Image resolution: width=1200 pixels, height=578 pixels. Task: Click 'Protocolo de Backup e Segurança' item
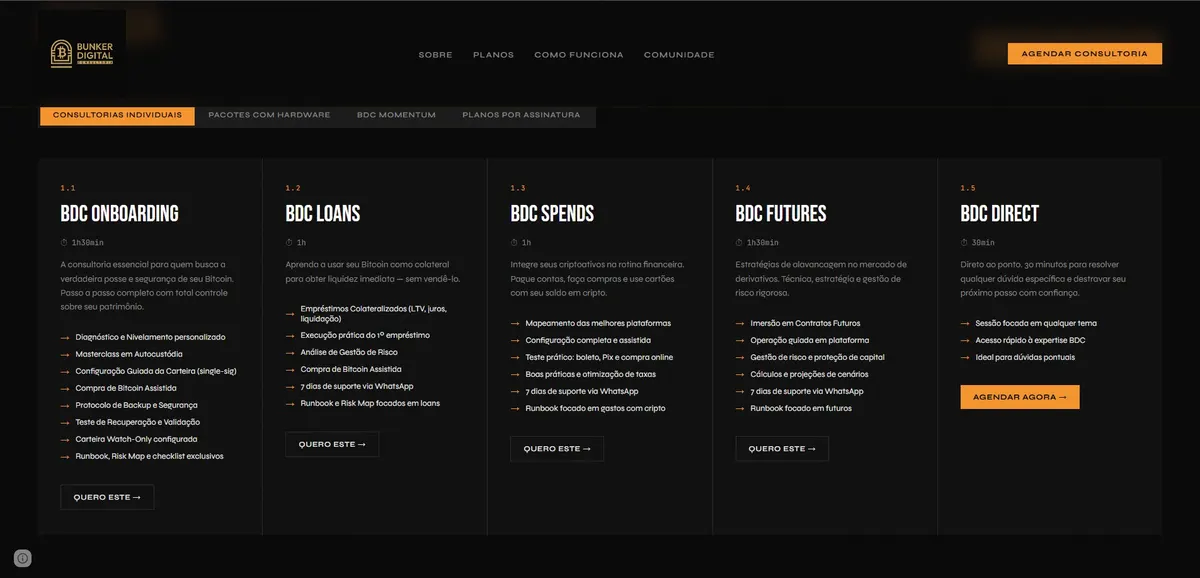pos(136,405)
